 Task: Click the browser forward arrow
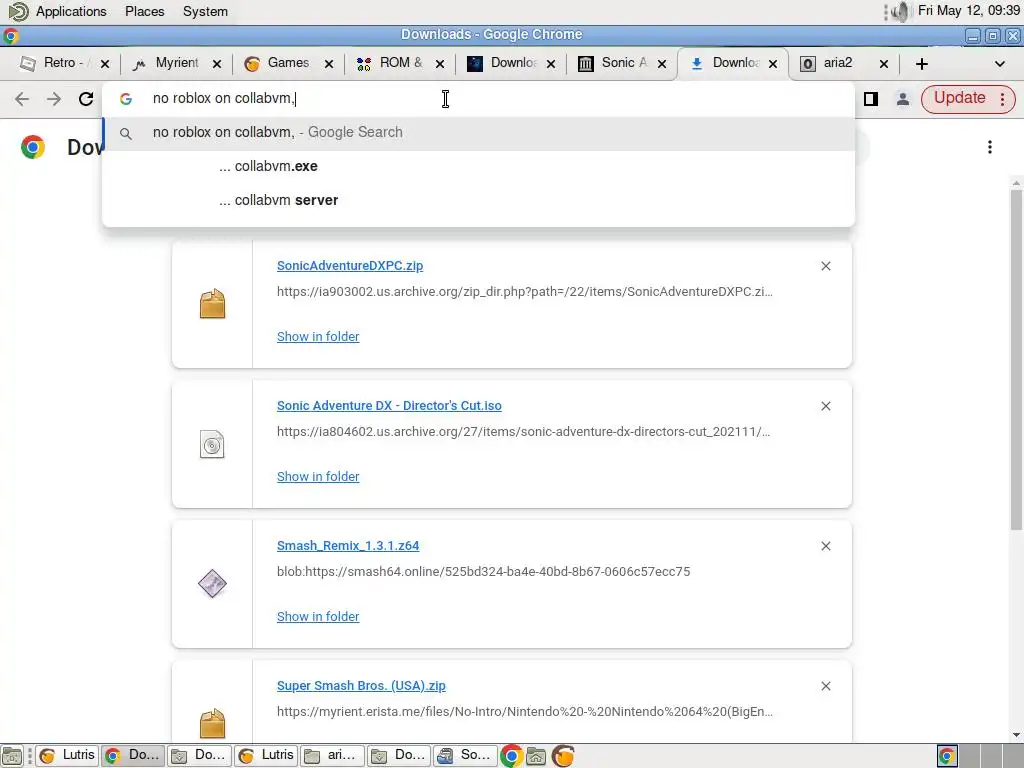[54, 99]
